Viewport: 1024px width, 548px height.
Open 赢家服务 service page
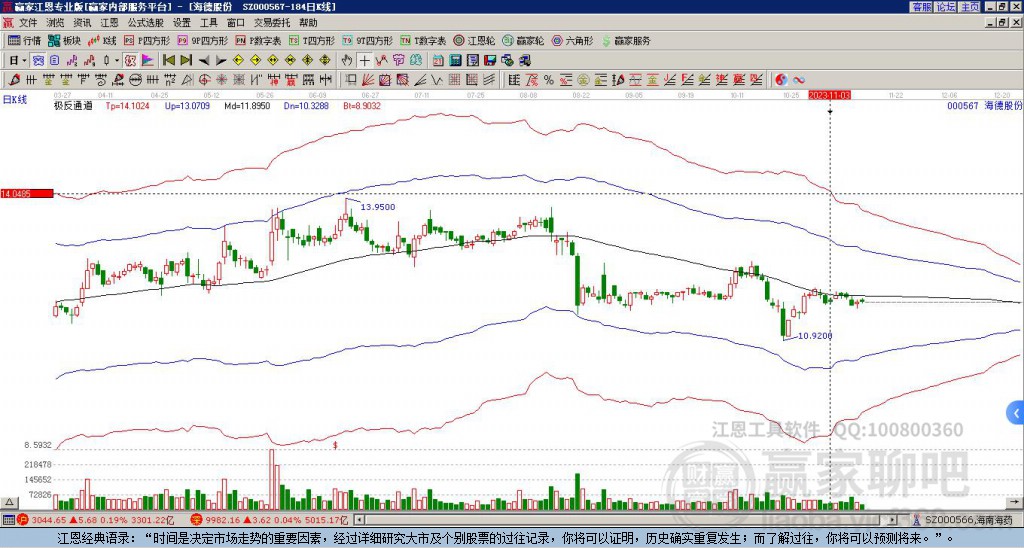[x=626, y=40]
